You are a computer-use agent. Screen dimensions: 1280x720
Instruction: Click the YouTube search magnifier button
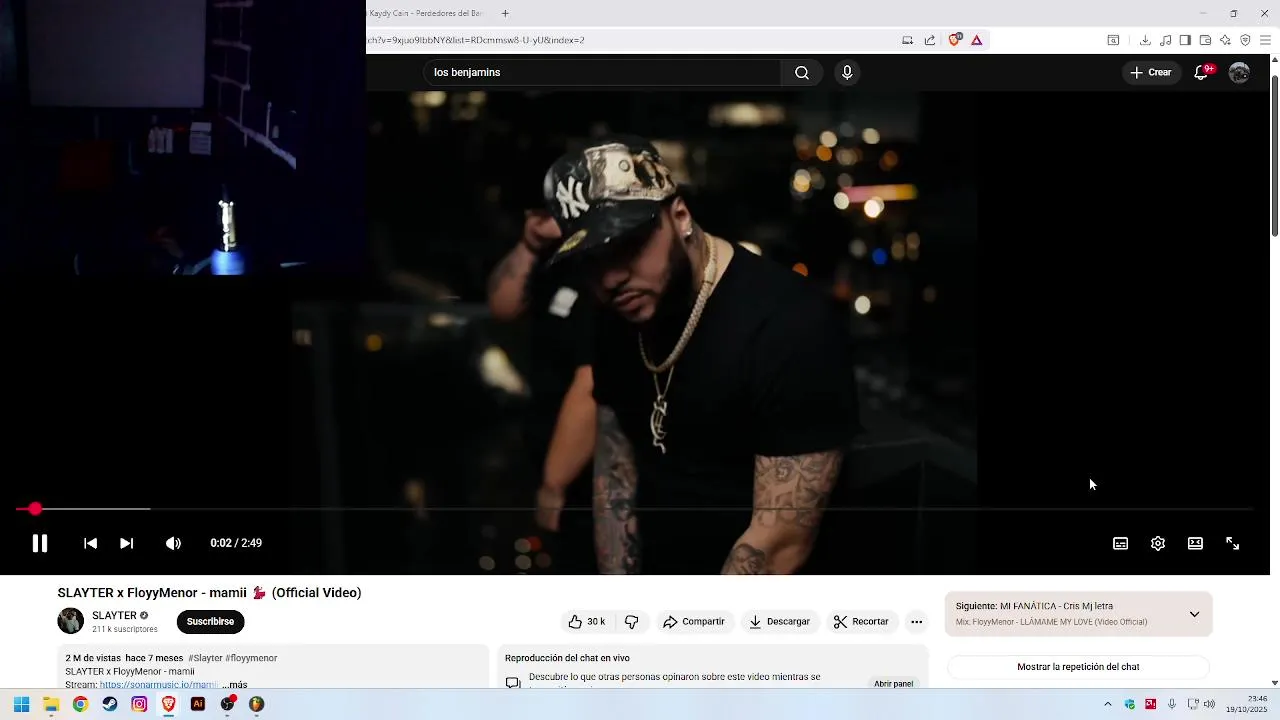pos(801,72)
